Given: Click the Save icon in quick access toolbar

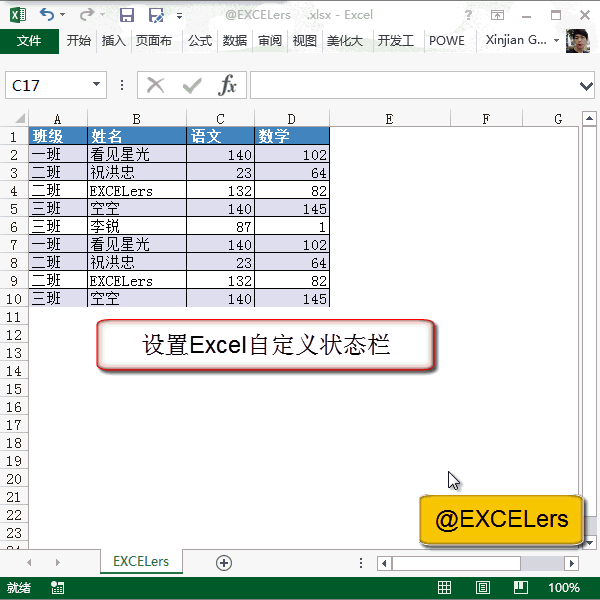Looking at the screenshot, I should 127,15.
